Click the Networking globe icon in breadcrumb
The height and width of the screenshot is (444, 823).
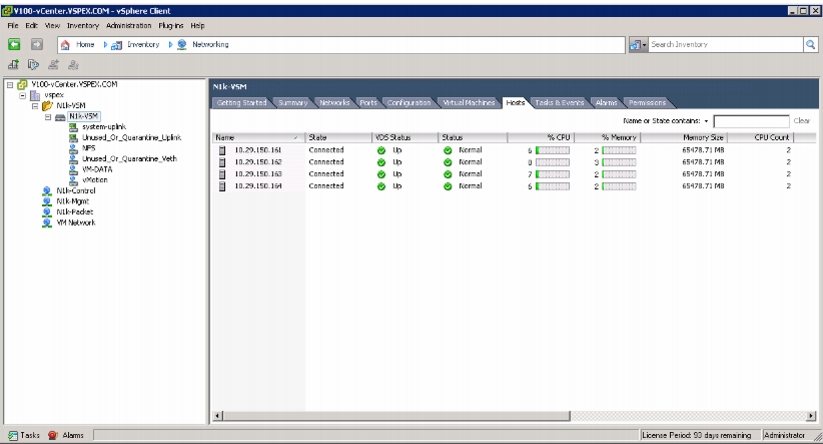(x=182, y=45)
